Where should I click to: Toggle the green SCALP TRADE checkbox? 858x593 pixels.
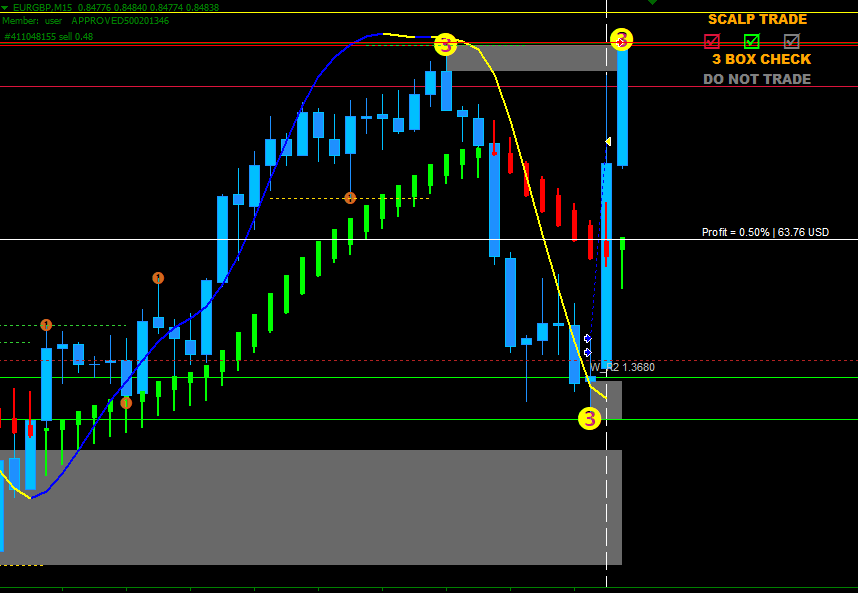point(752,41)
